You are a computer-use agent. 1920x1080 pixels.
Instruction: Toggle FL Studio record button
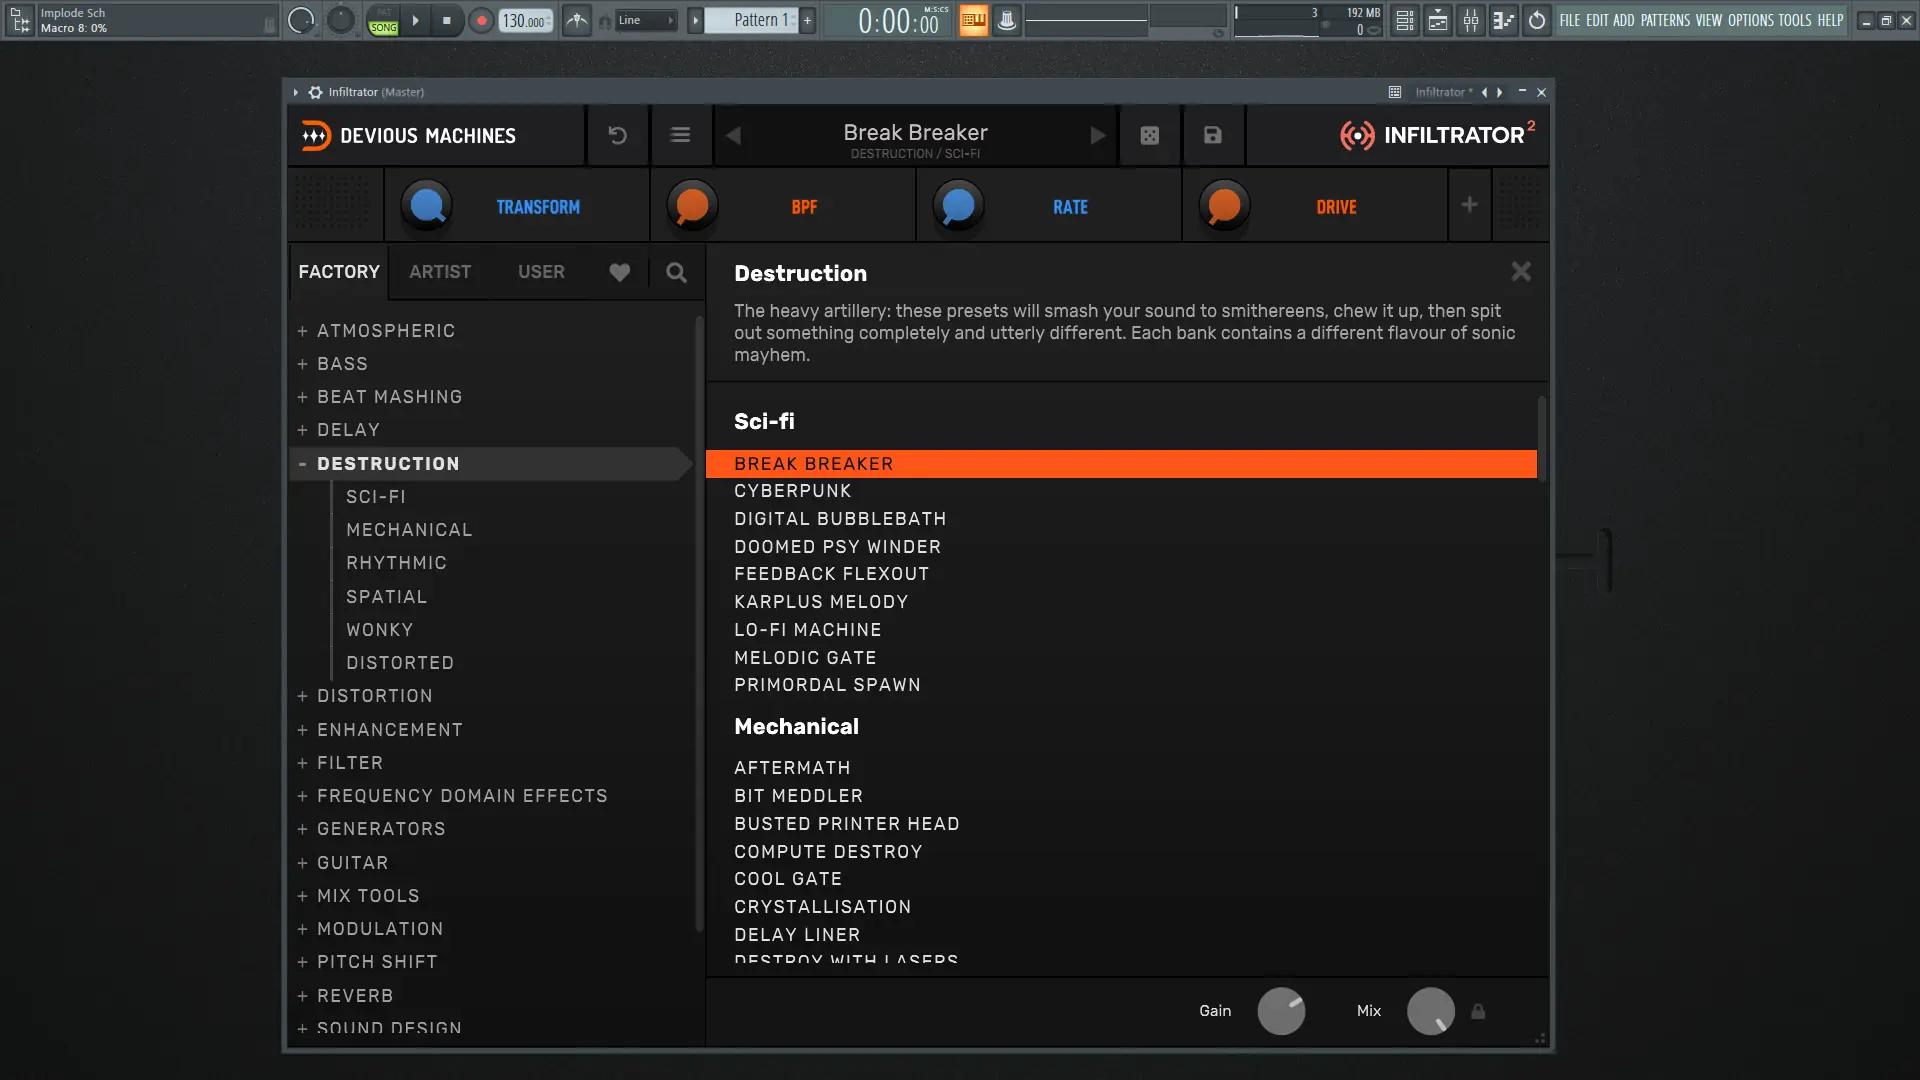[481, 20]
